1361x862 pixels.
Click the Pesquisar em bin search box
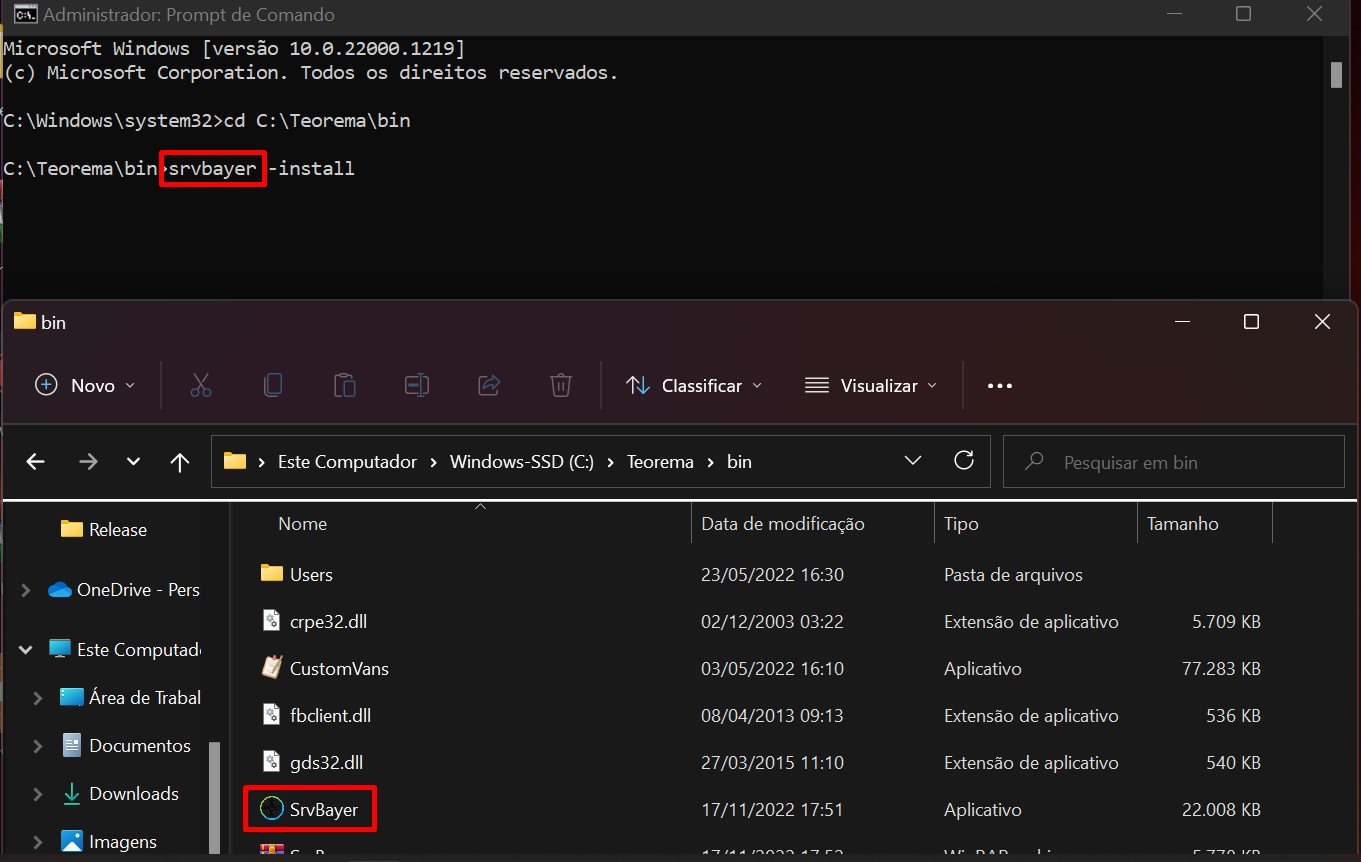[1174, 462]
